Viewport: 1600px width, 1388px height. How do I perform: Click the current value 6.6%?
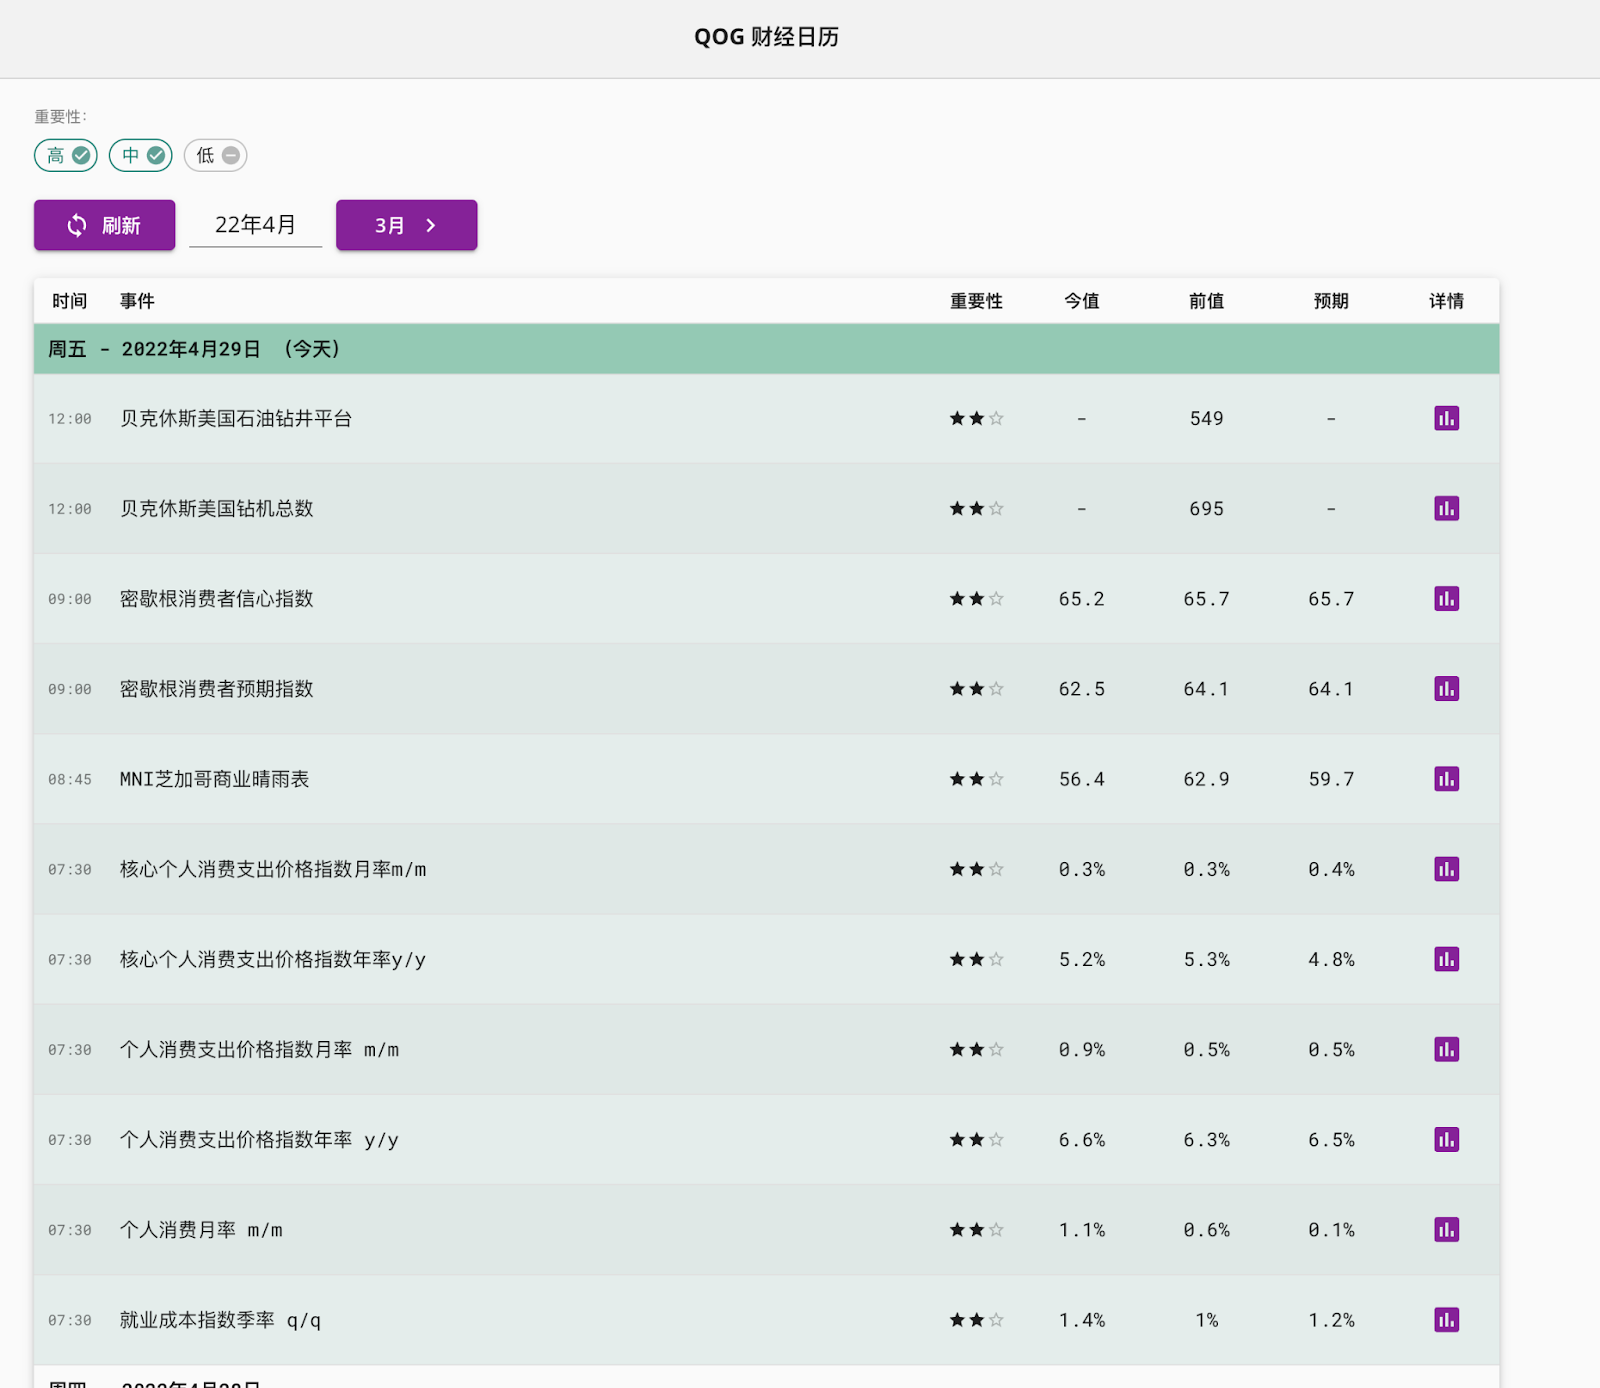tap(1081, 1139)
